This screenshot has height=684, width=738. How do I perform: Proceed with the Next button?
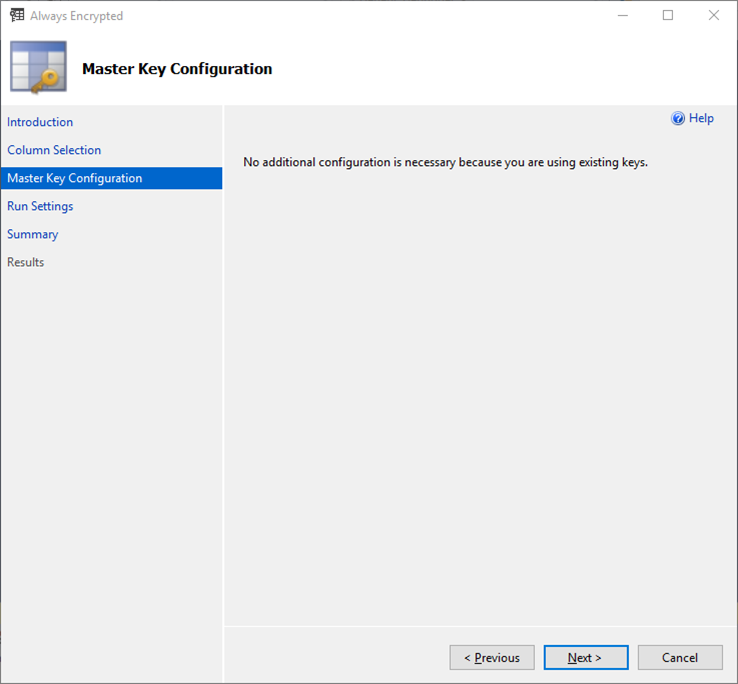[586, 657]
